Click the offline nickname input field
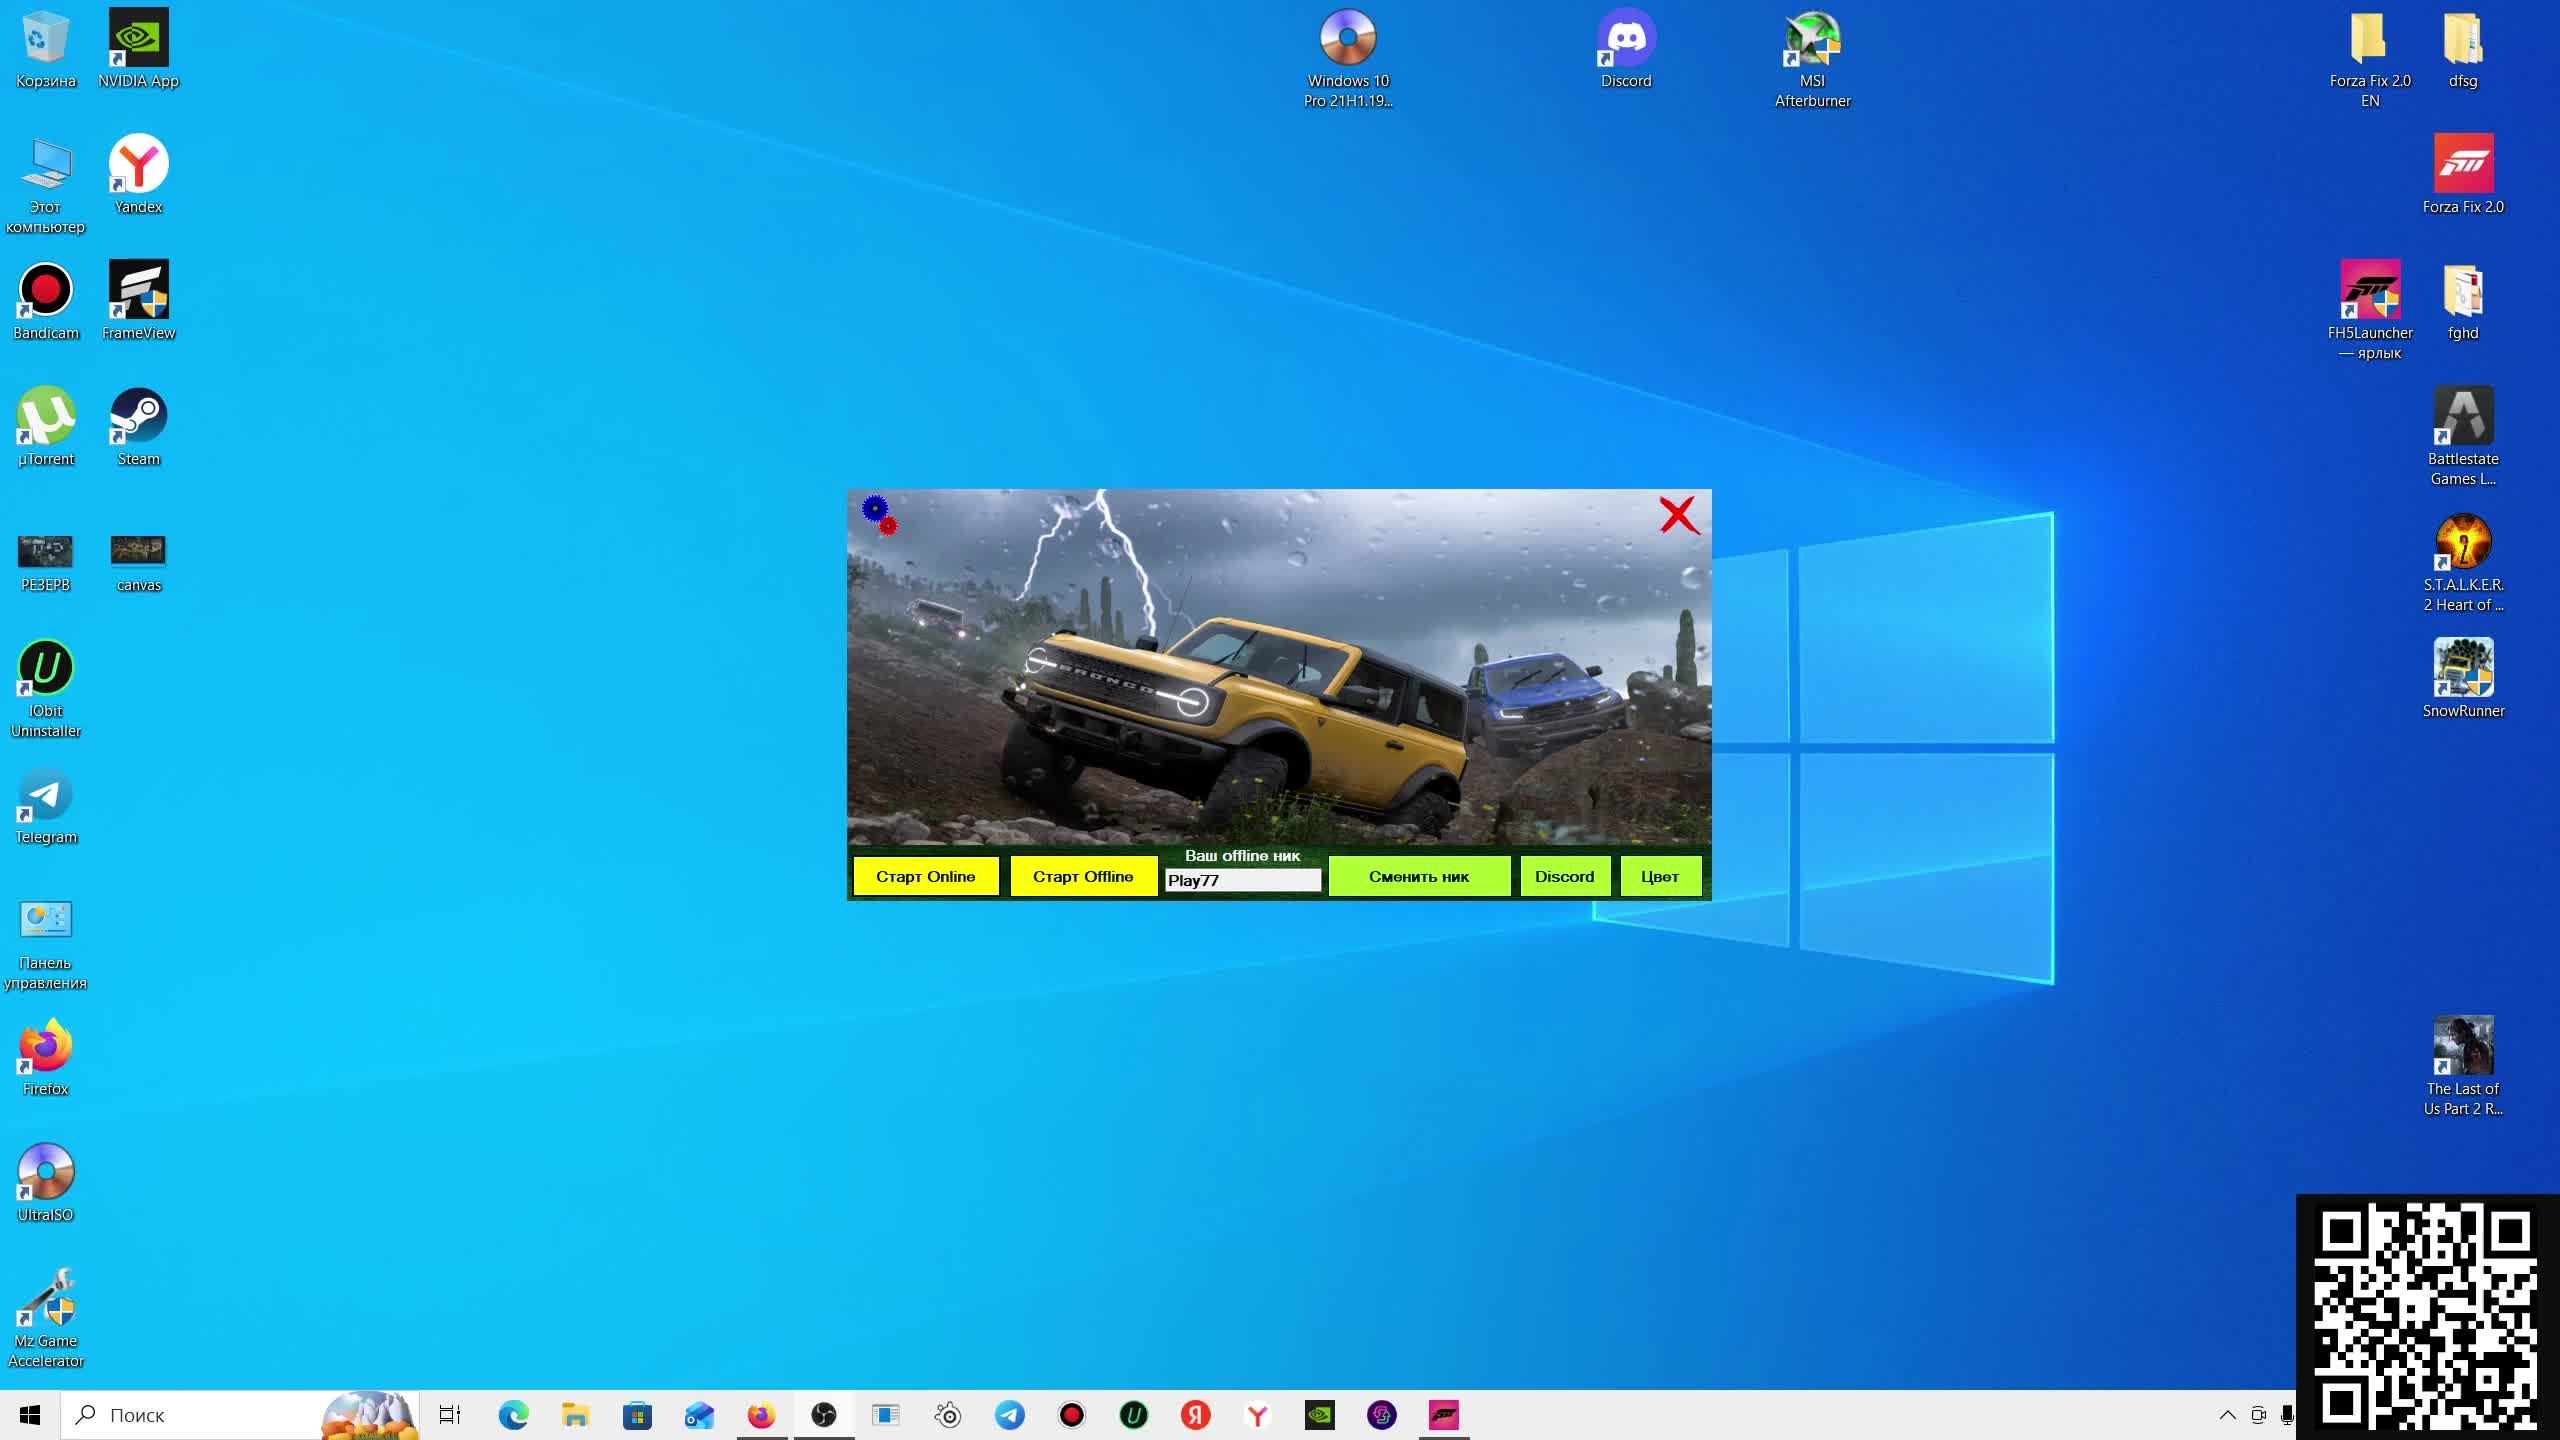 click(x=1242, y=880)
